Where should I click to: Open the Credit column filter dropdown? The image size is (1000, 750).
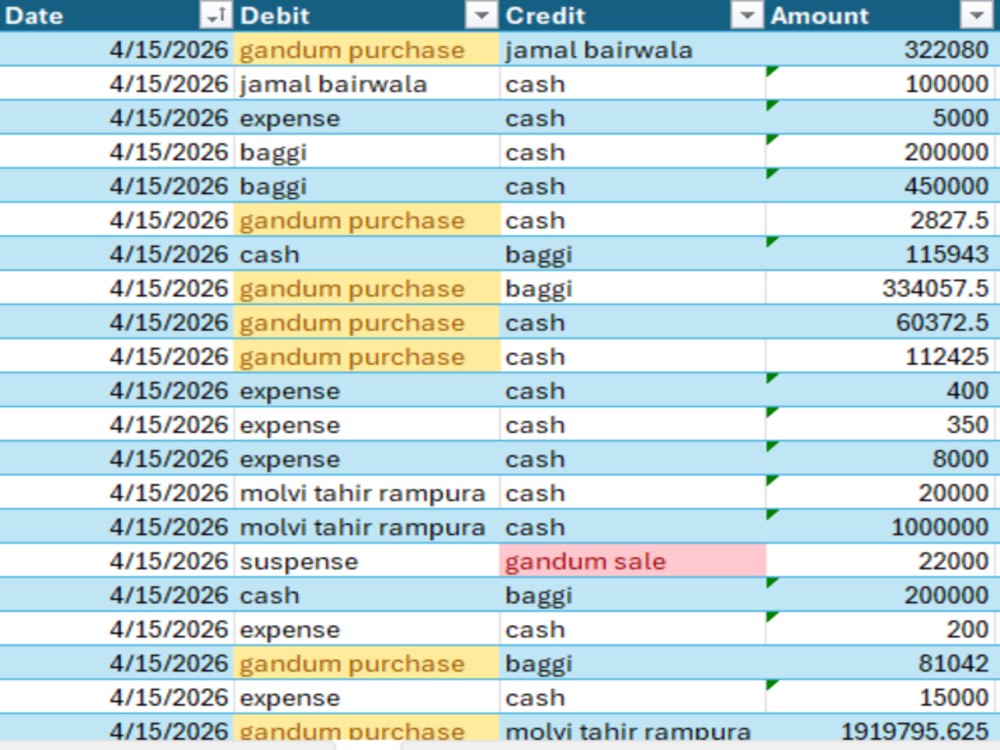coord(747,15)
